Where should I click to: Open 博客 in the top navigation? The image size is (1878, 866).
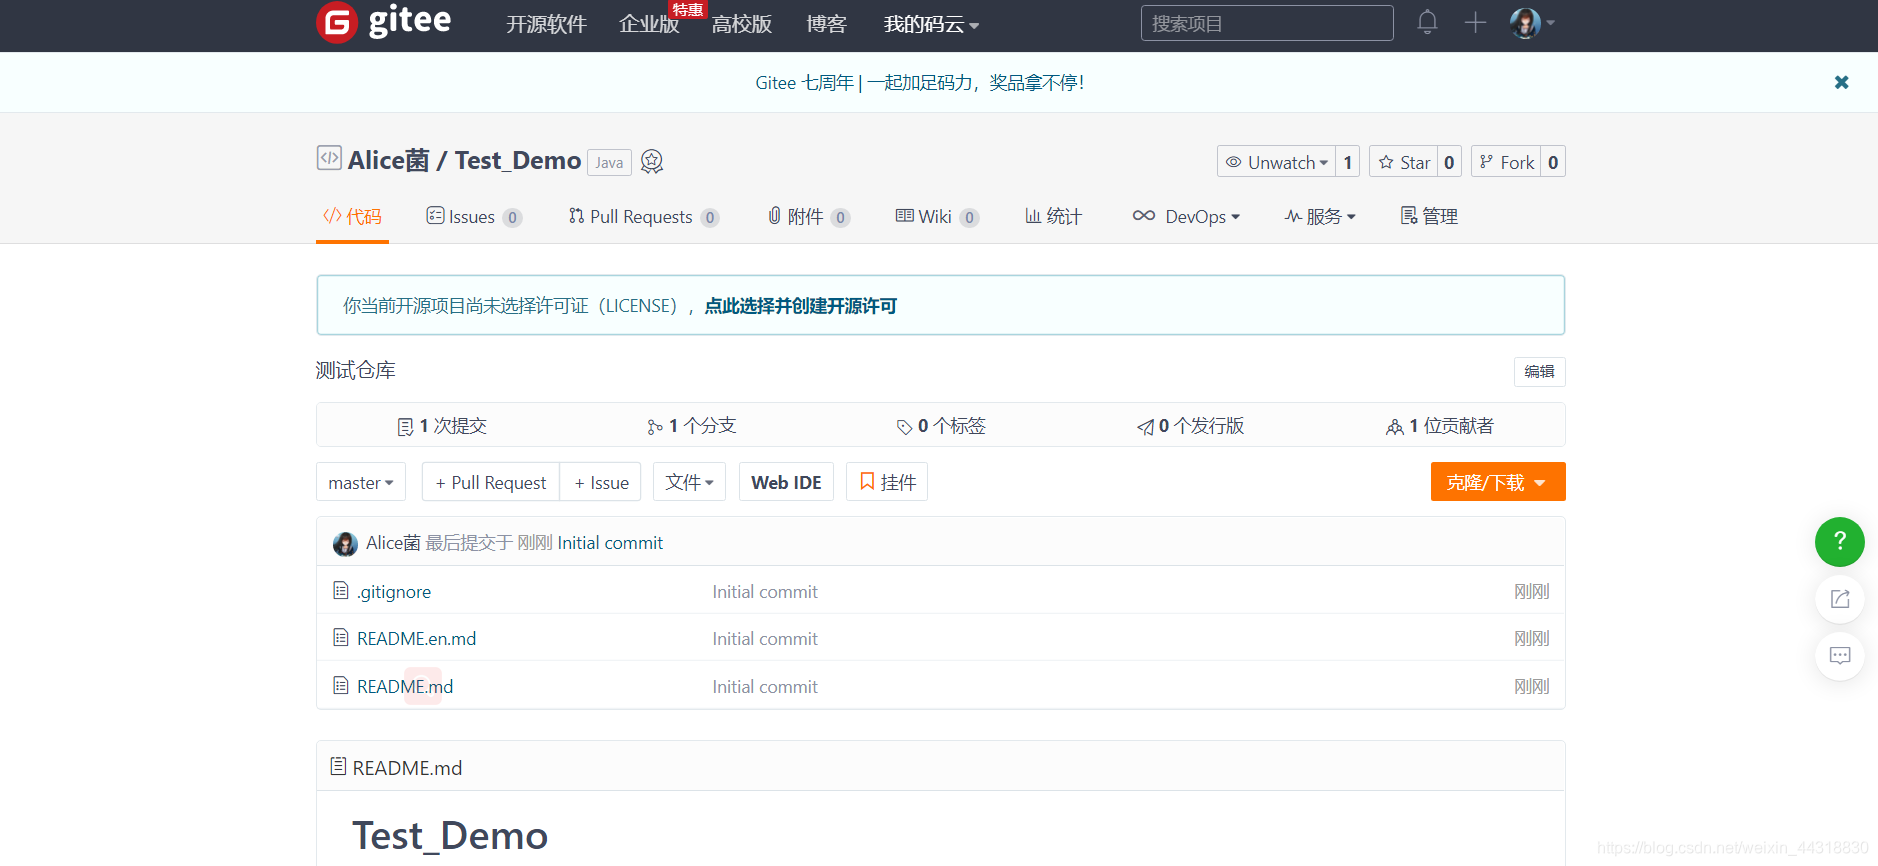click(827, 24)
